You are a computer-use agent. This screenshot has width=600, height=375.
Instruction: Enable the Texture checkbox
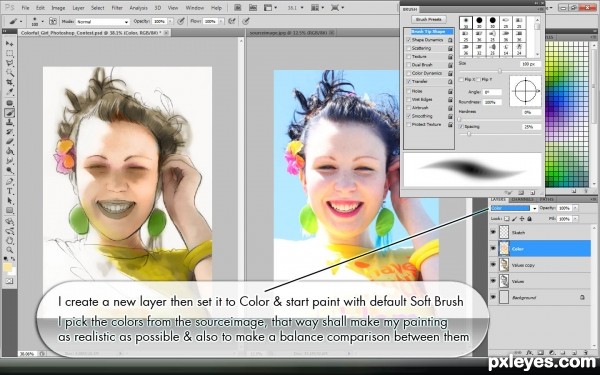point(409,57)
